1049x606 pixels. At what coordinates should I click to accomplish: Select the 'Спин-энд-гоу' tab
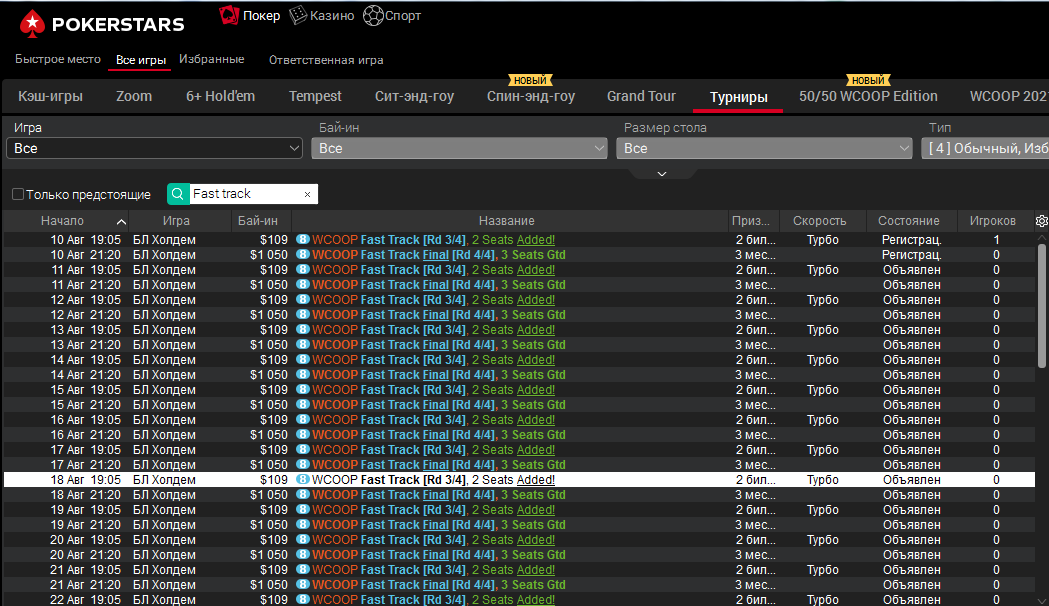531,96
